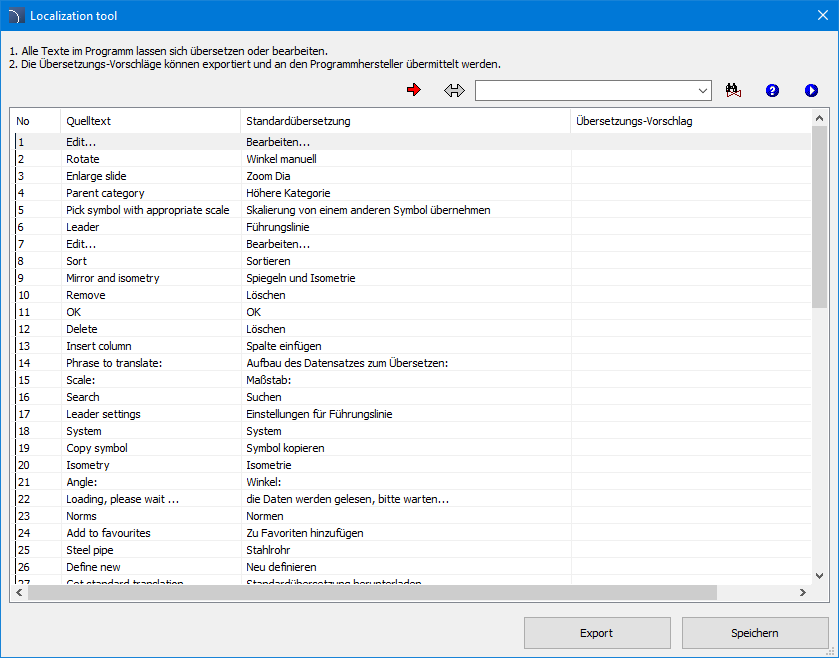Click the Übersetzungs-Vorschlag column header
Viewport: 839px width, 658px height.
click(x=690, y=121)
